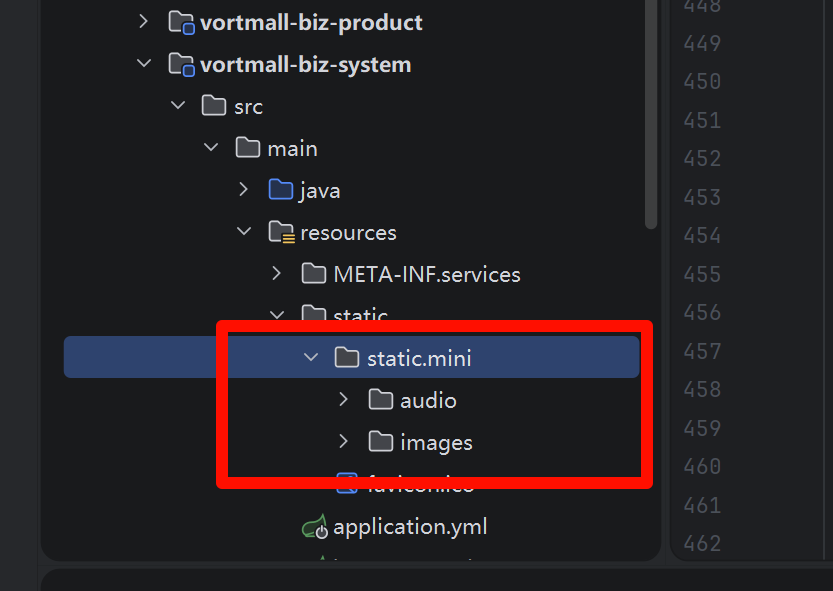Collapse the static.mini folder chevron
Image resolution: width=833 pixels, height=591 pixels.
click(311, 358)
